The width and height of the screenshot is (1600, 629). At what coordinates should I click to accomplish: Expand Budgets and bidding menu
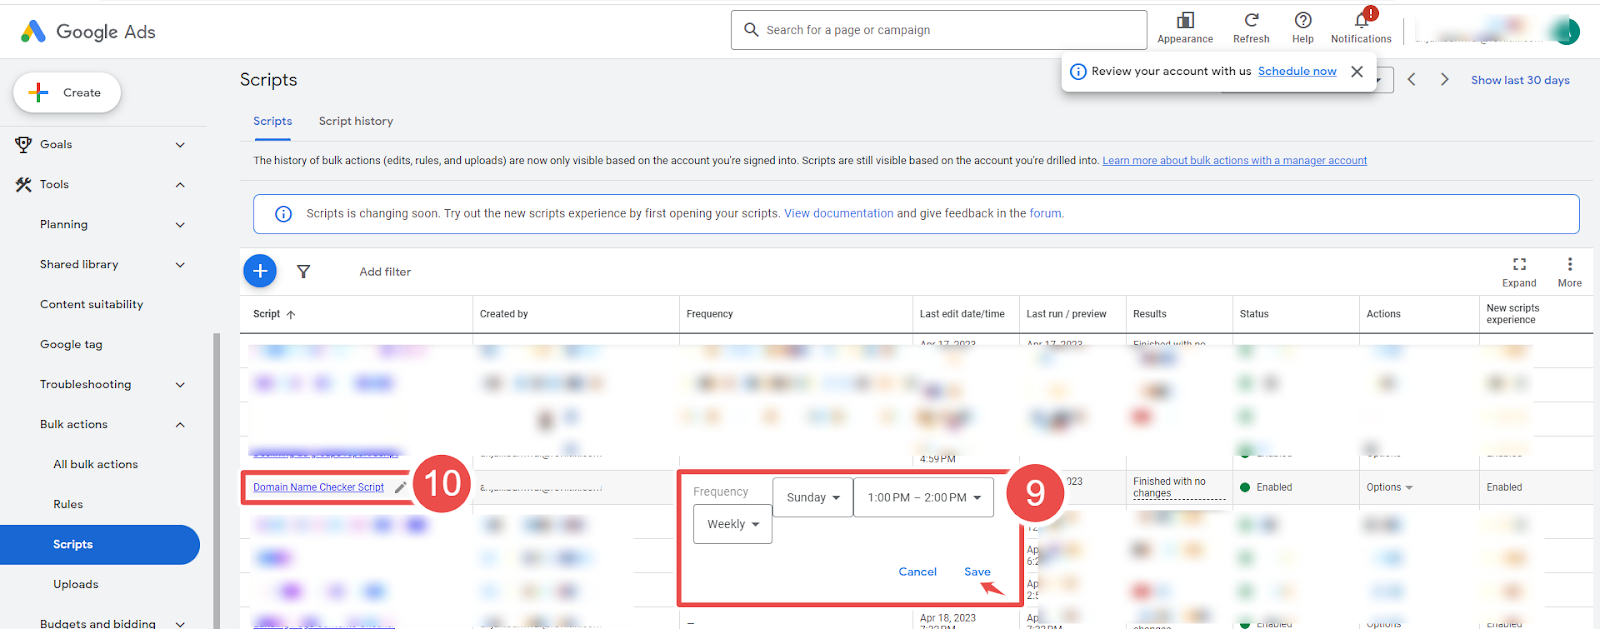click(180, 624)
